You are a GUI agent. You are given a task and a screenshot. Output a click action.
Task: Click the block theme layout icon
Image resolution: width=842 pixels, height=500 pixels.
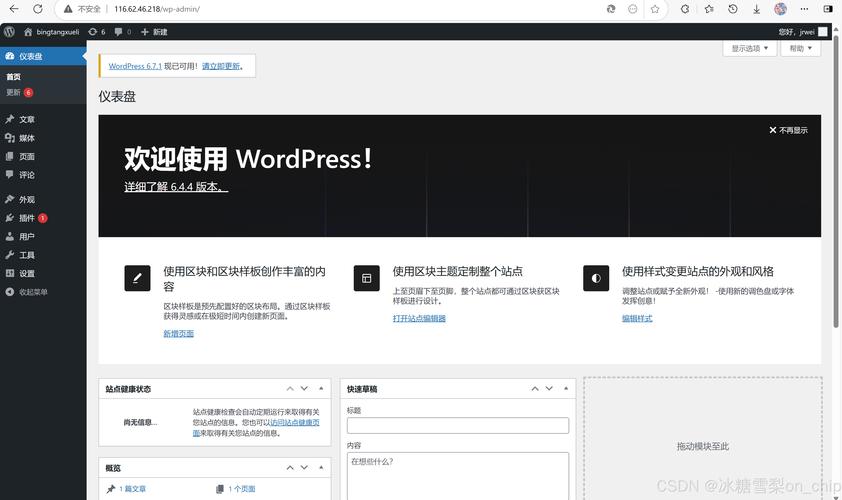(x=367, y=278)
